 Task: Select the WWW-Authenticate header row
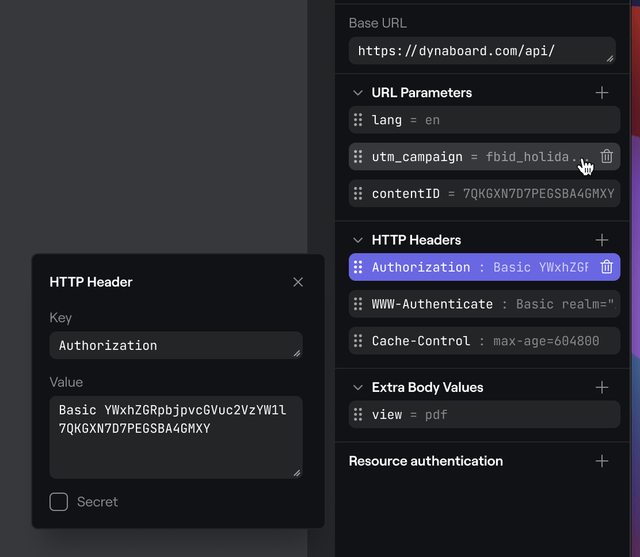(492, 304)
